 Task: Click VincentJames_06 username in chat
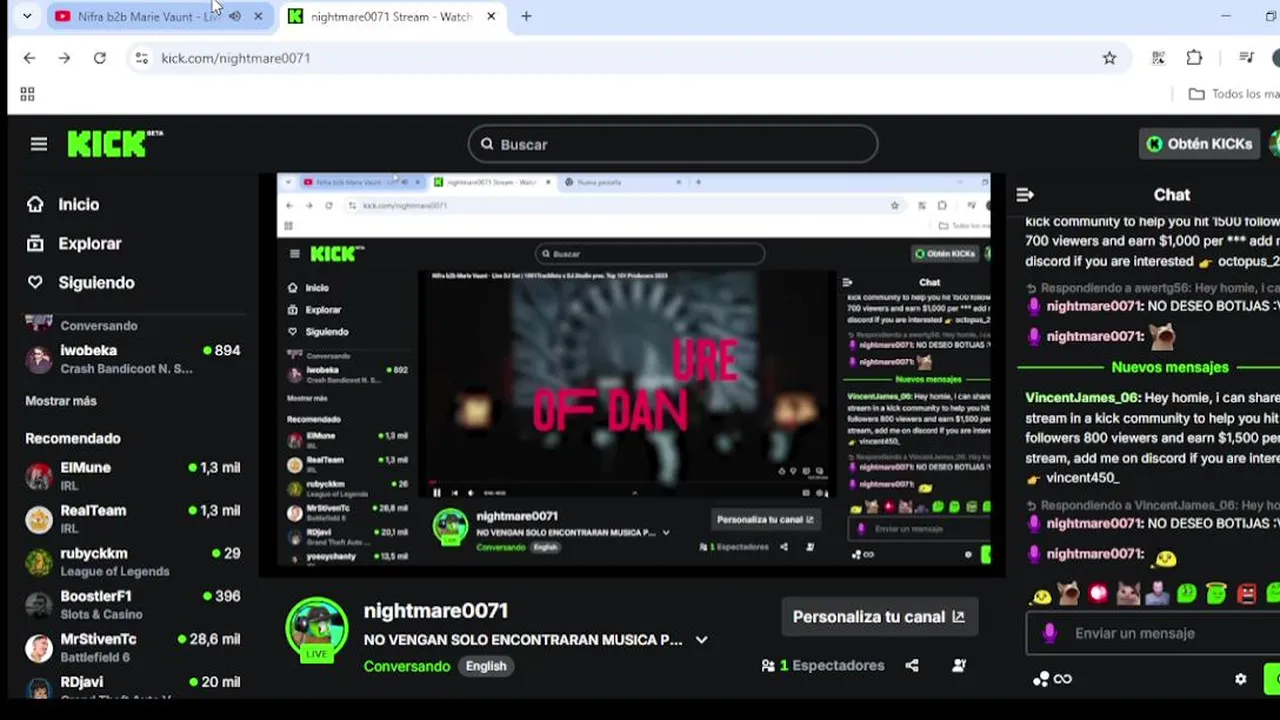tap(1083, 398)
